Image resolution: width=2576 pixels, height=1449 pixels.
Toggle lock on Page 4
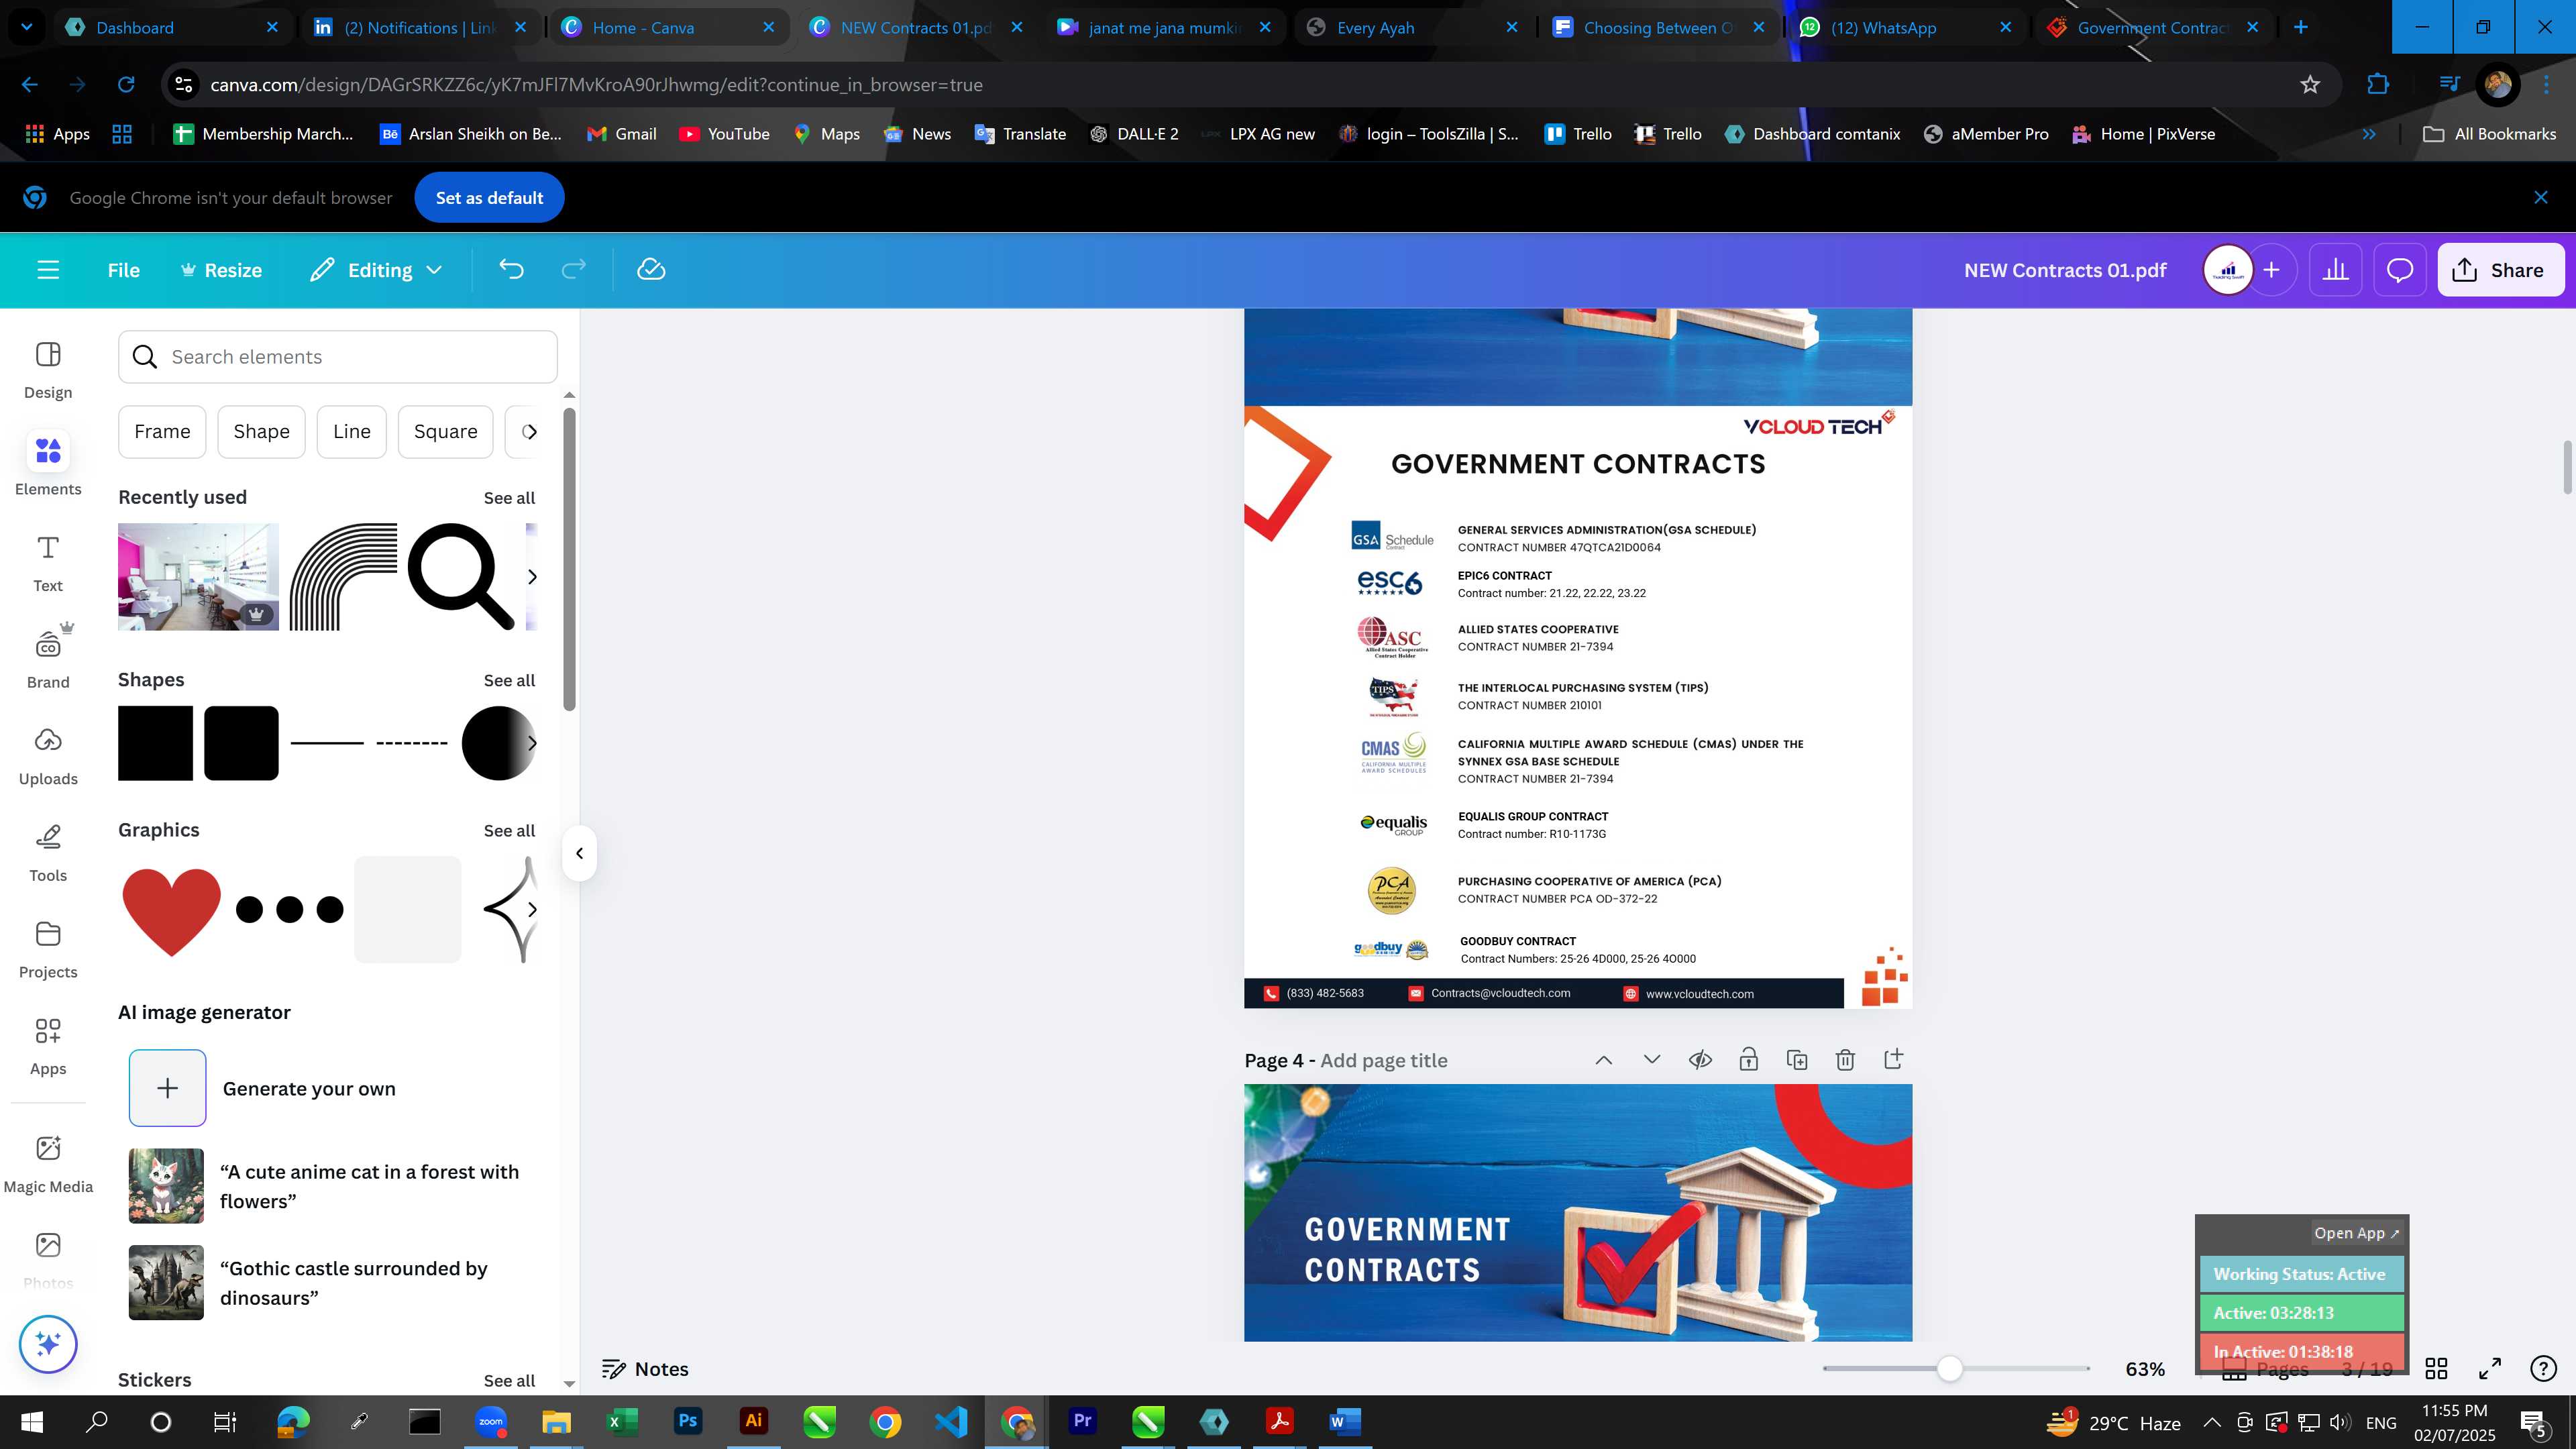1748,1060
